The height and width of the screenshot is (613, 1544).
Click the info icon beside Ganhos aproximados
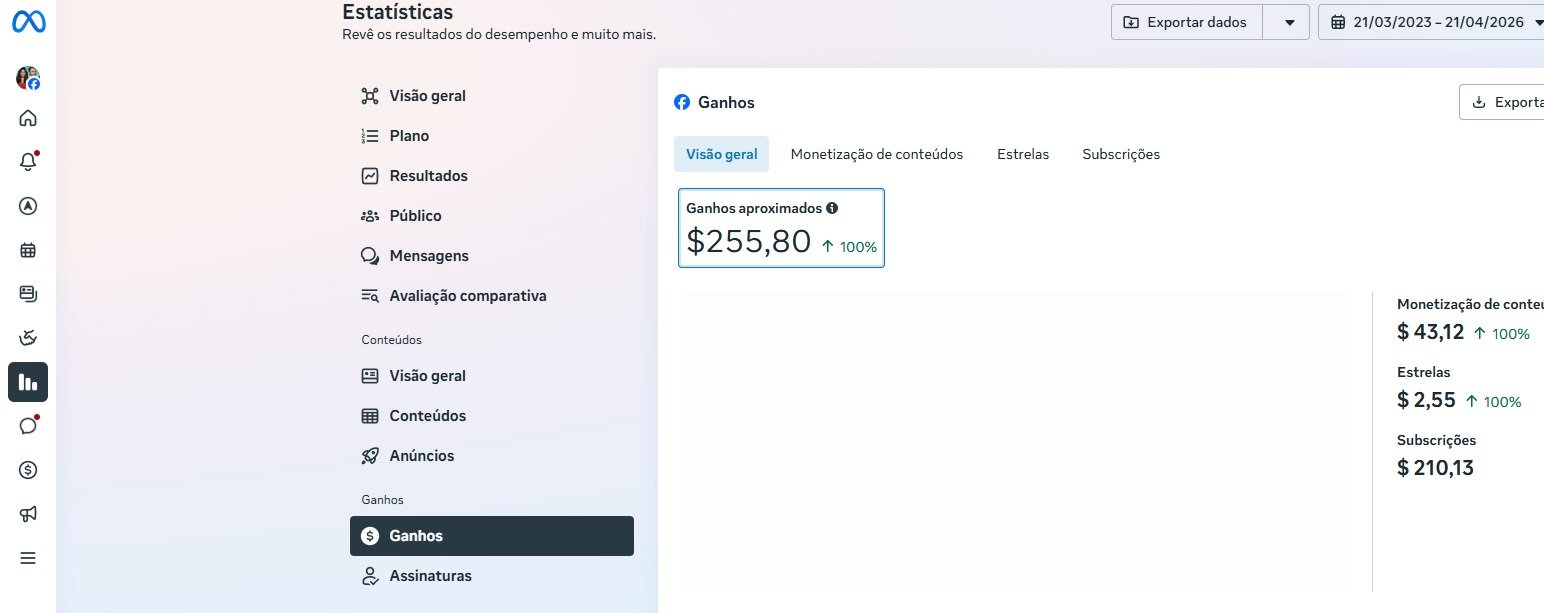pos(832,208)
